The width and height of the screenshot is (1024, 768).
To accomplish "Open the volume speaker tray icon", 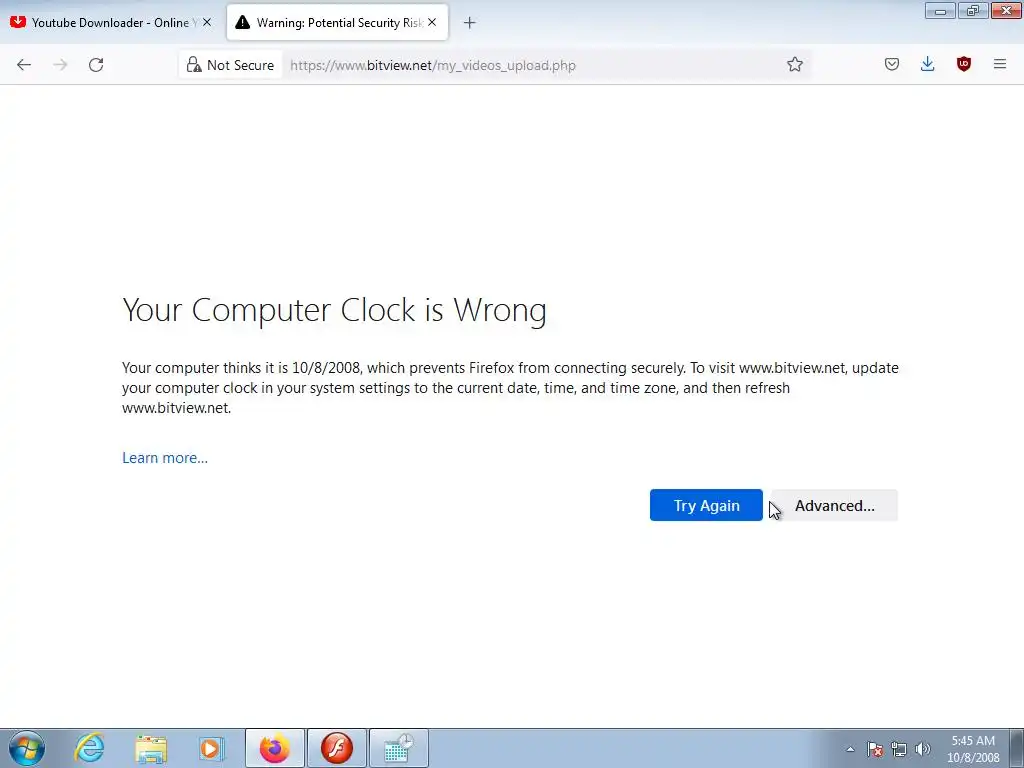I will point(923,749).
